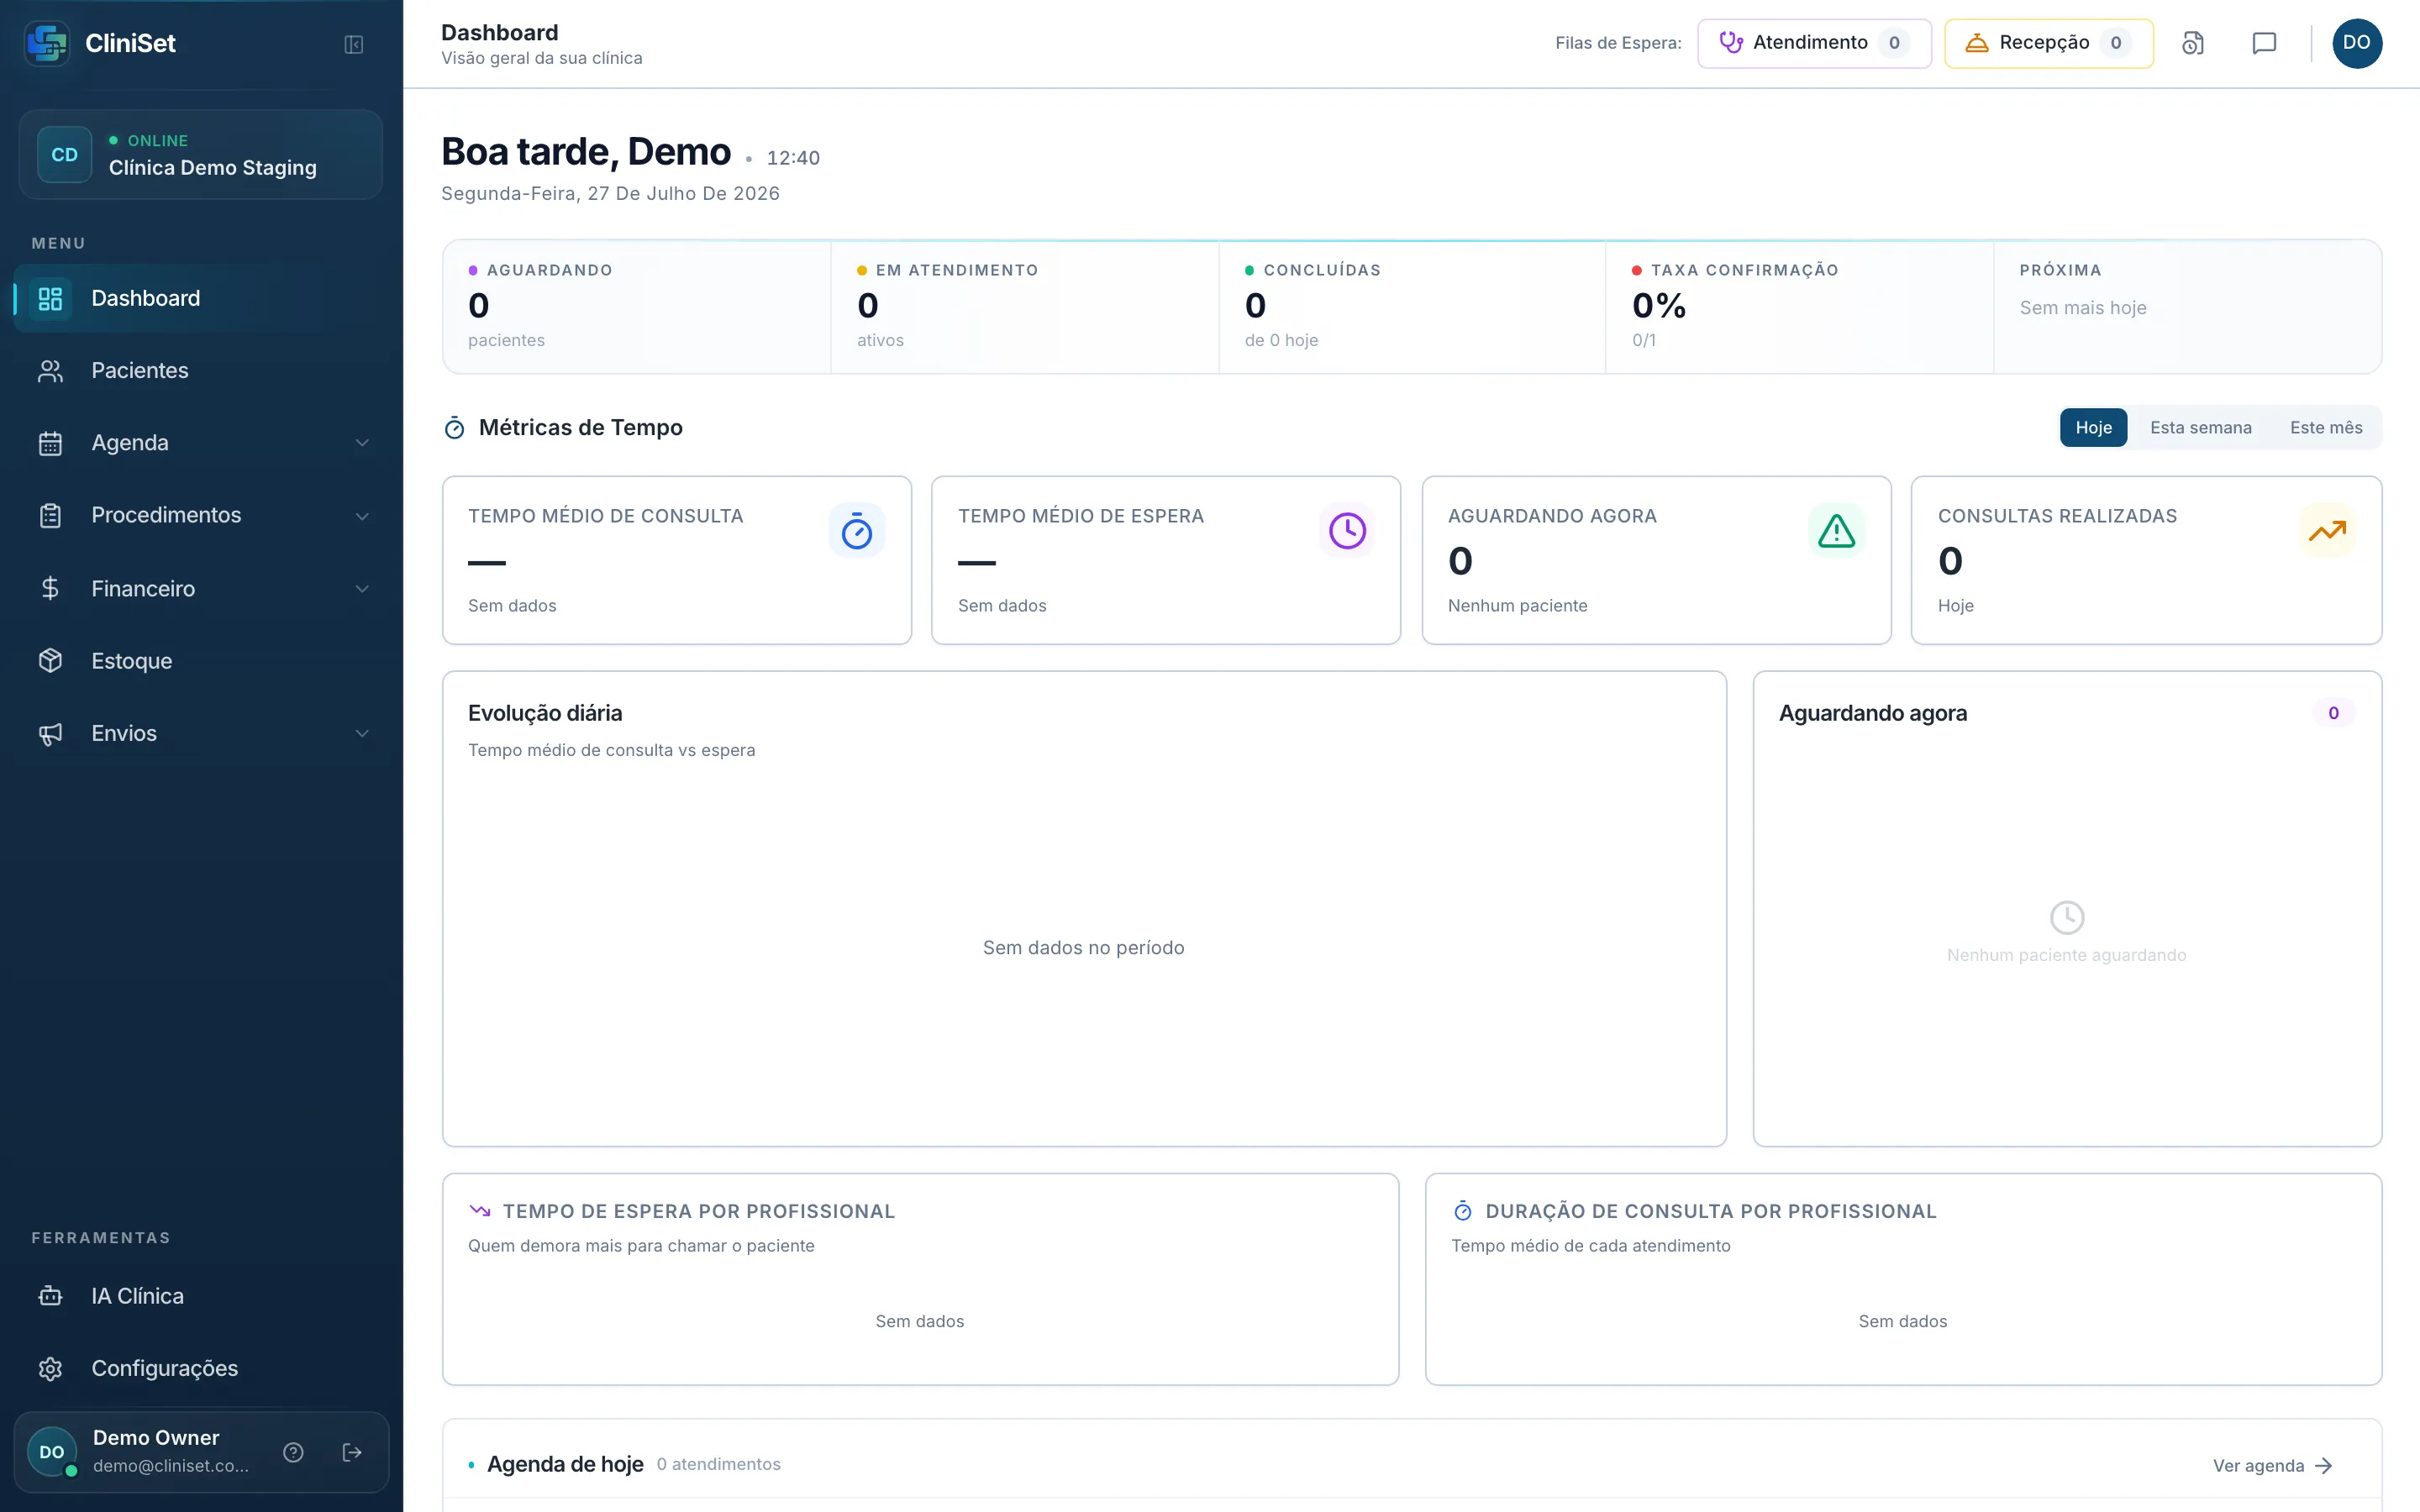Open IA Clínica tool

click(201, 1296)
